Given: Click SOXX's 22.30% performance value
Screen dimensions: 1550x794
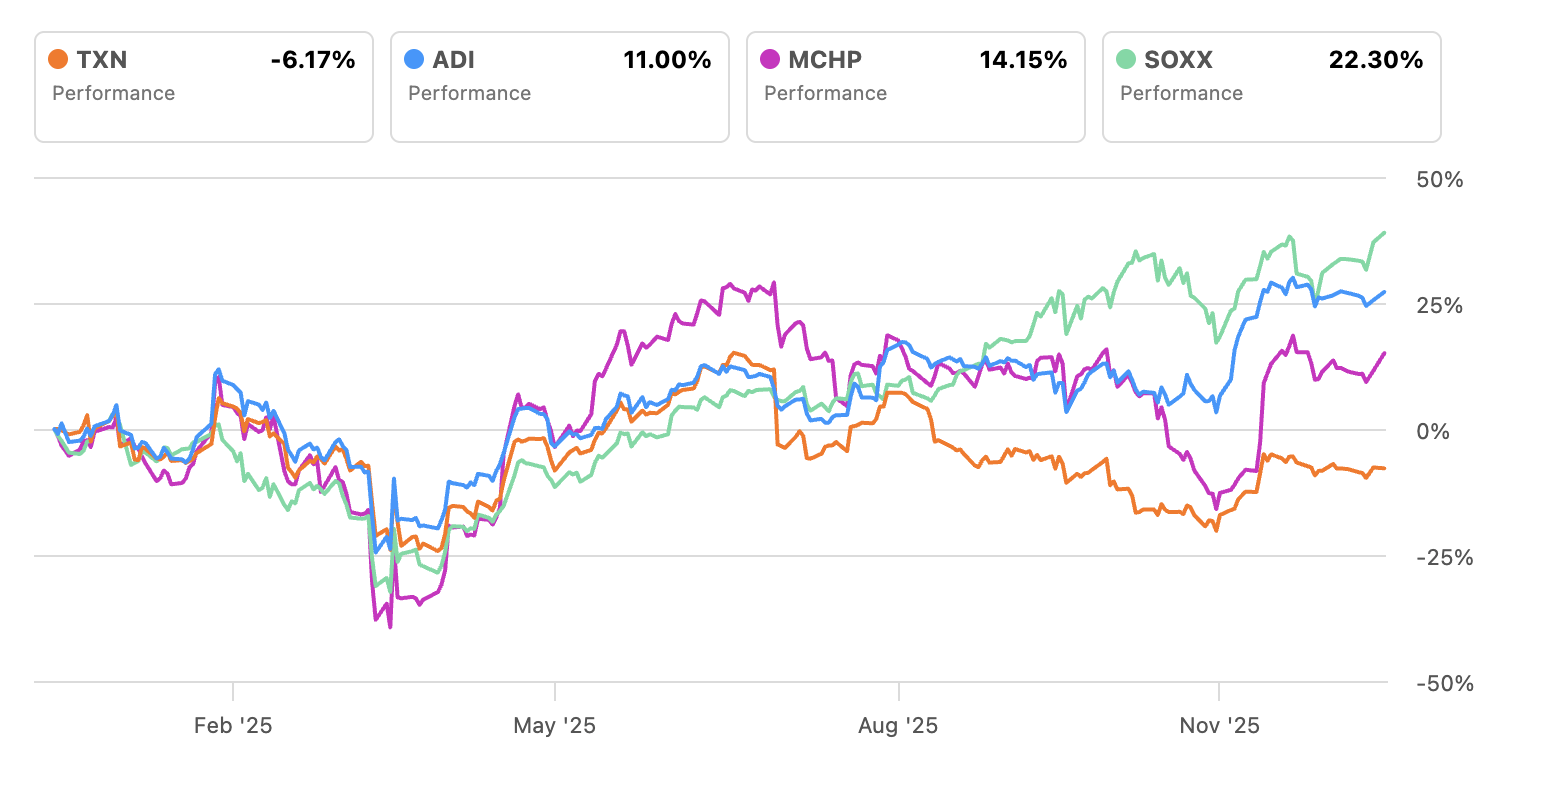Looking at the screenshot, I should (1376, 60).
